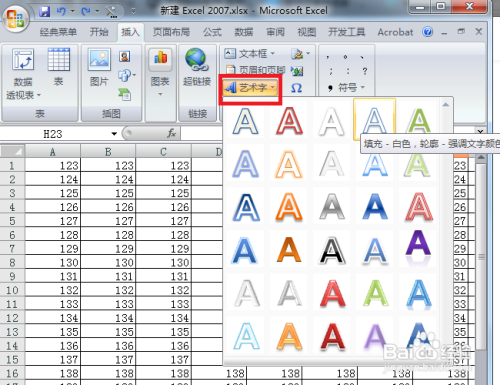Viewport: 500px width, 385px height.
Task: Click the WordArt gallery scroll up arrow
Action: pos(445,105)
